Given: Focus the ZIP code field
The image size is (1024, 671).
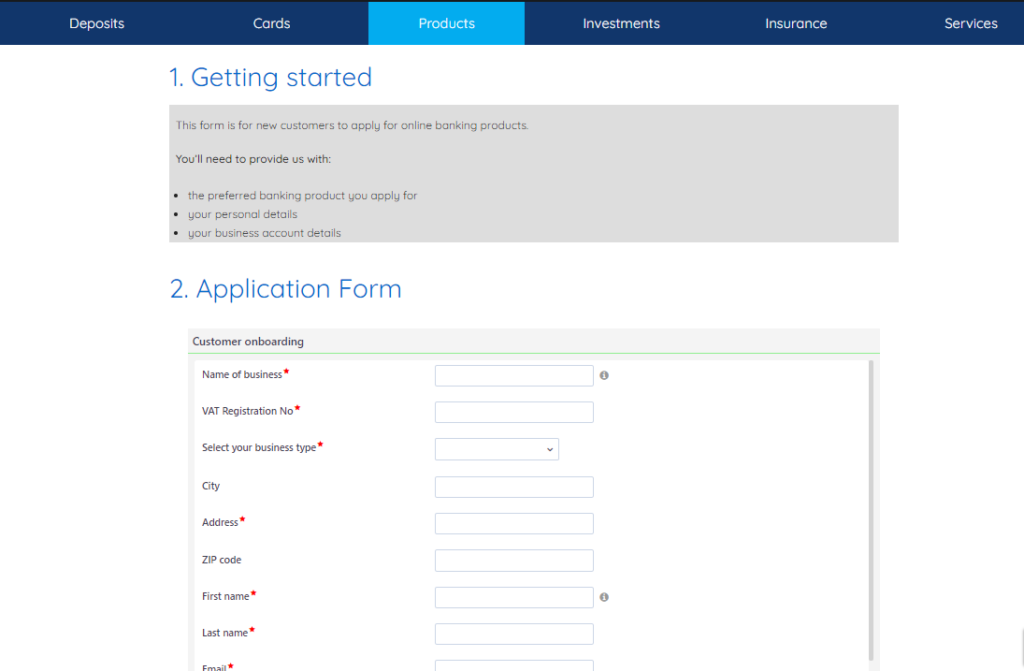Looking at the screenshot, I should click(x=514, y=561).
